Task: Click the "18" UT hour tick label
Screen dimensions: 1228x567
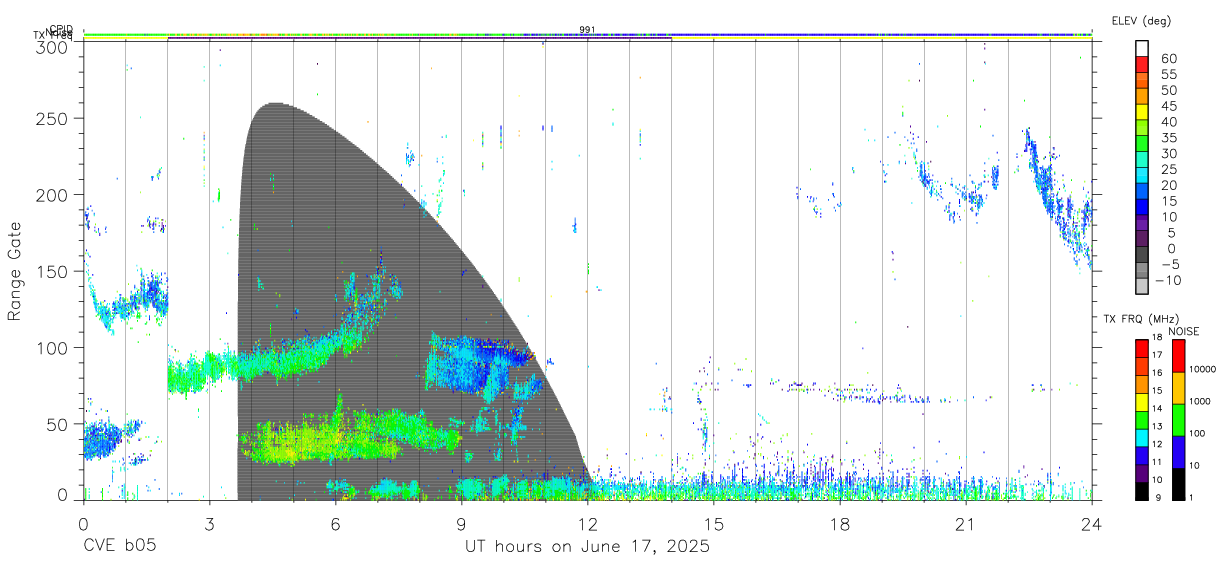Action: pos(839,524)
